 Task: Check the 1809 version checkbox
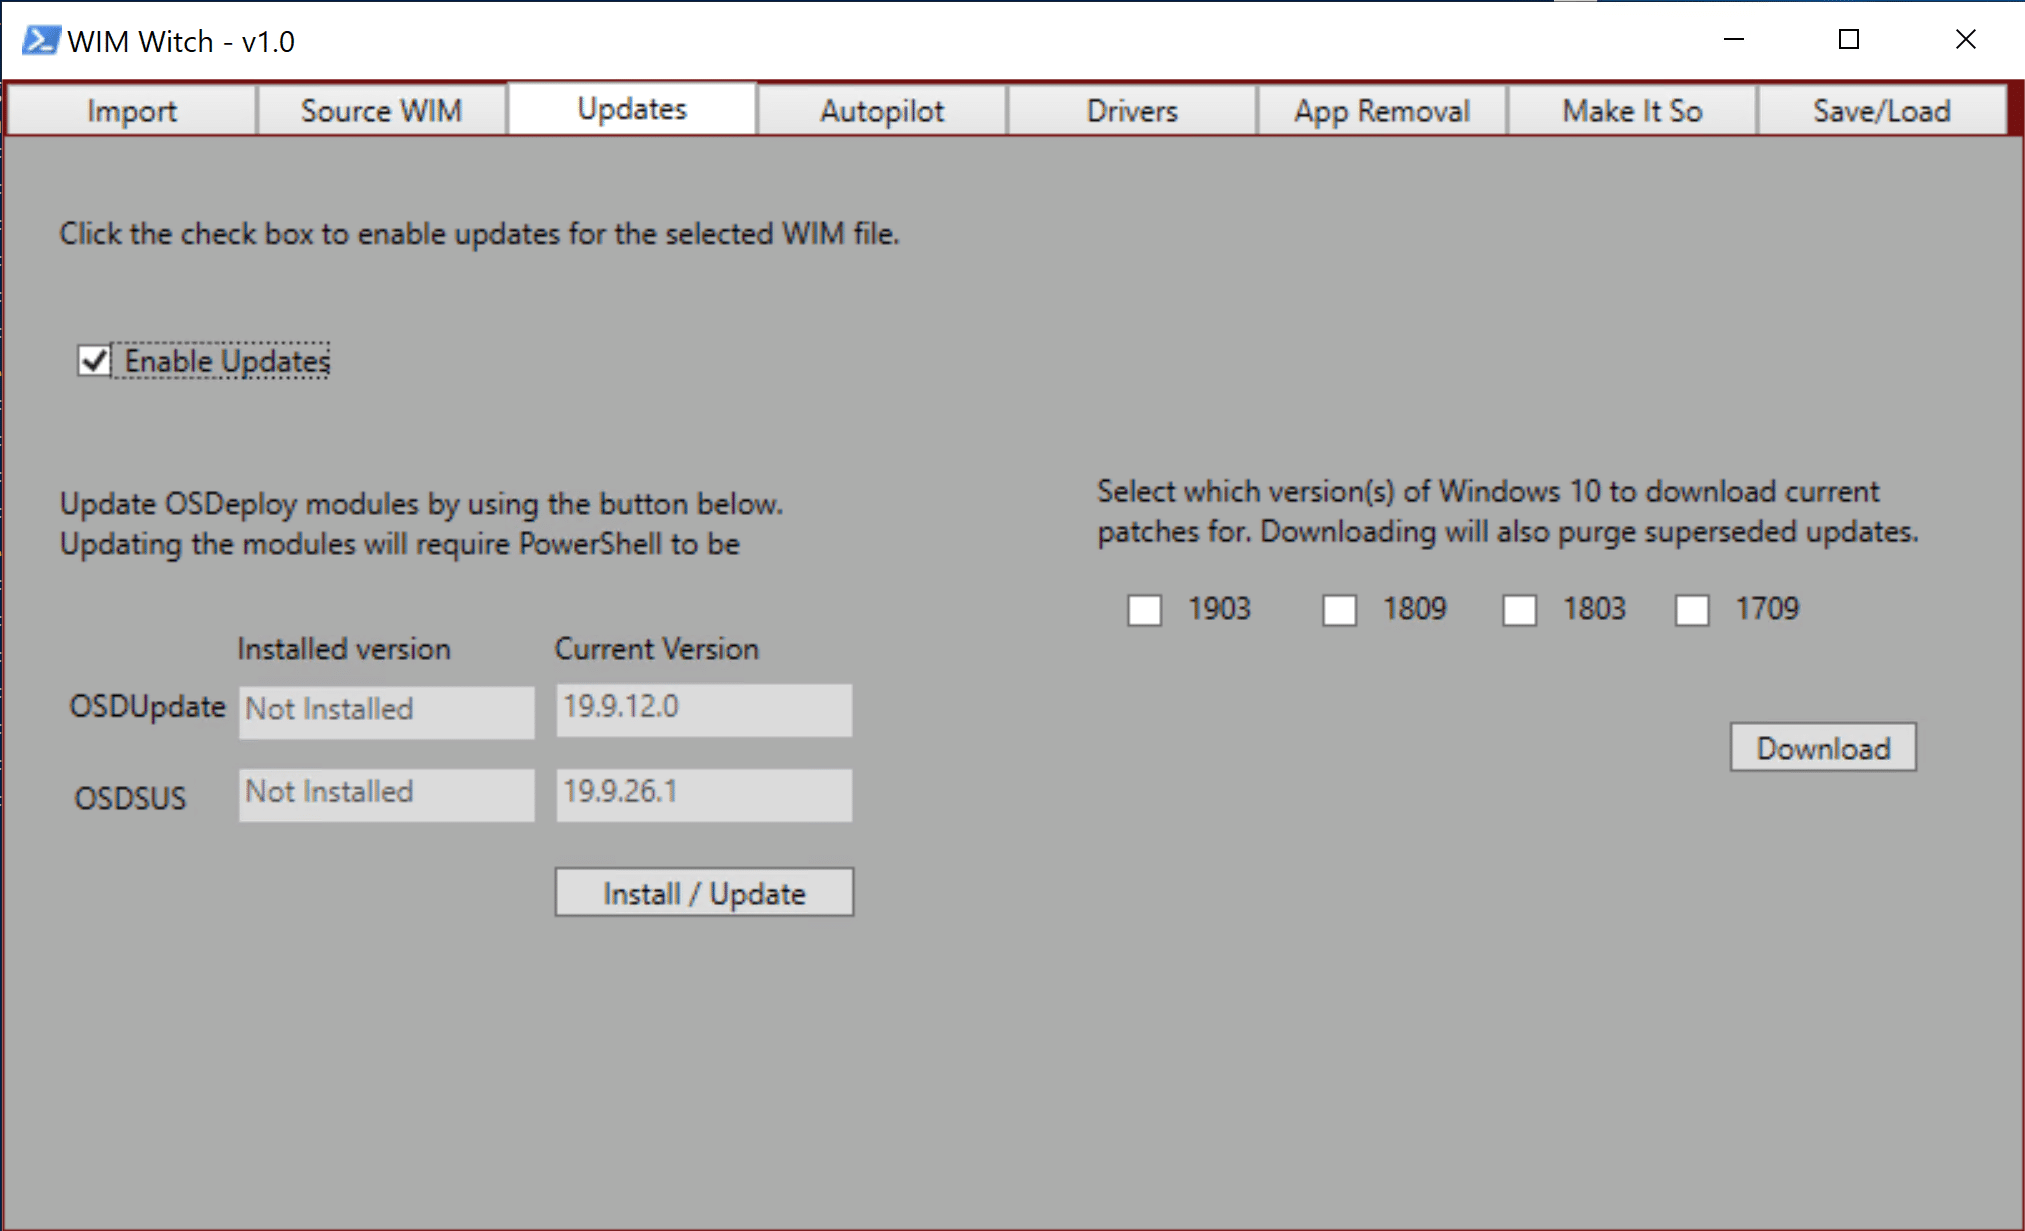pyautogui.click(x=1339, y=609)
